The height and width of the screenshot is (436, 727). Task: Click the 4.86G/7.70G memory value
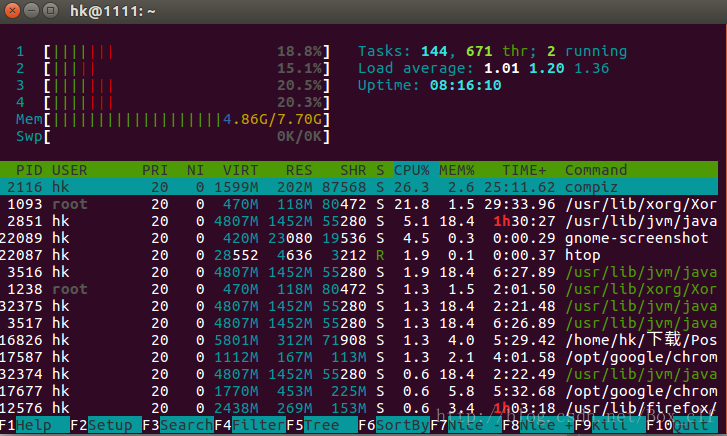click(272, 120)
